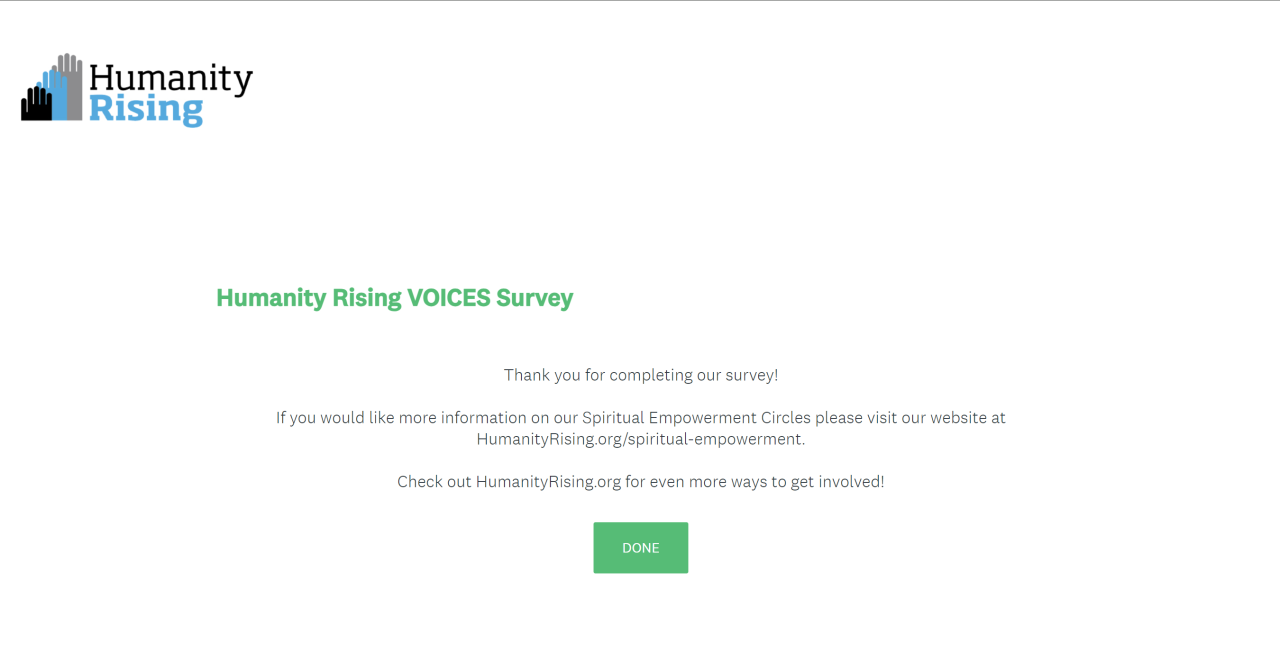The width and height of the screenshot is (1280, 663).
Task: Click the black hand in the logo
Action: [x=36, y=105]
